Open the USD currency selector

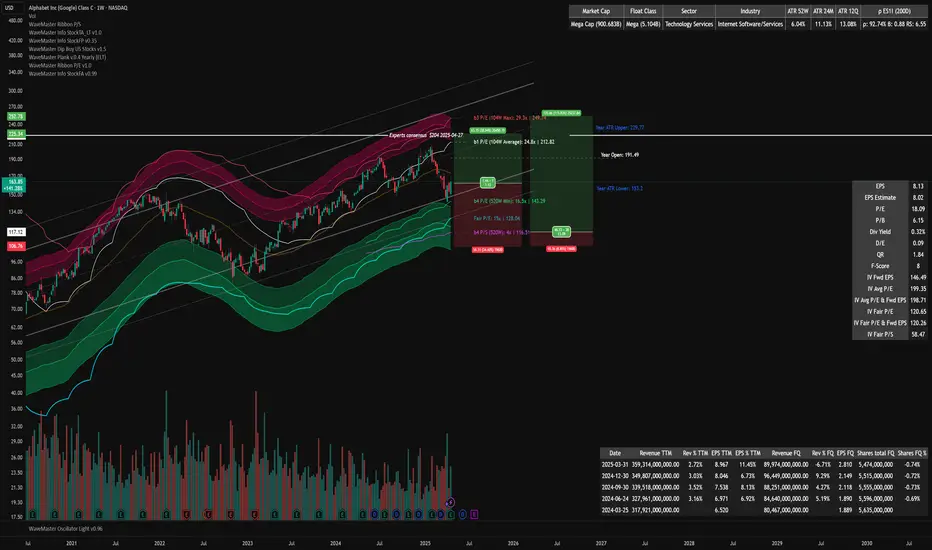tap(10, 8)
